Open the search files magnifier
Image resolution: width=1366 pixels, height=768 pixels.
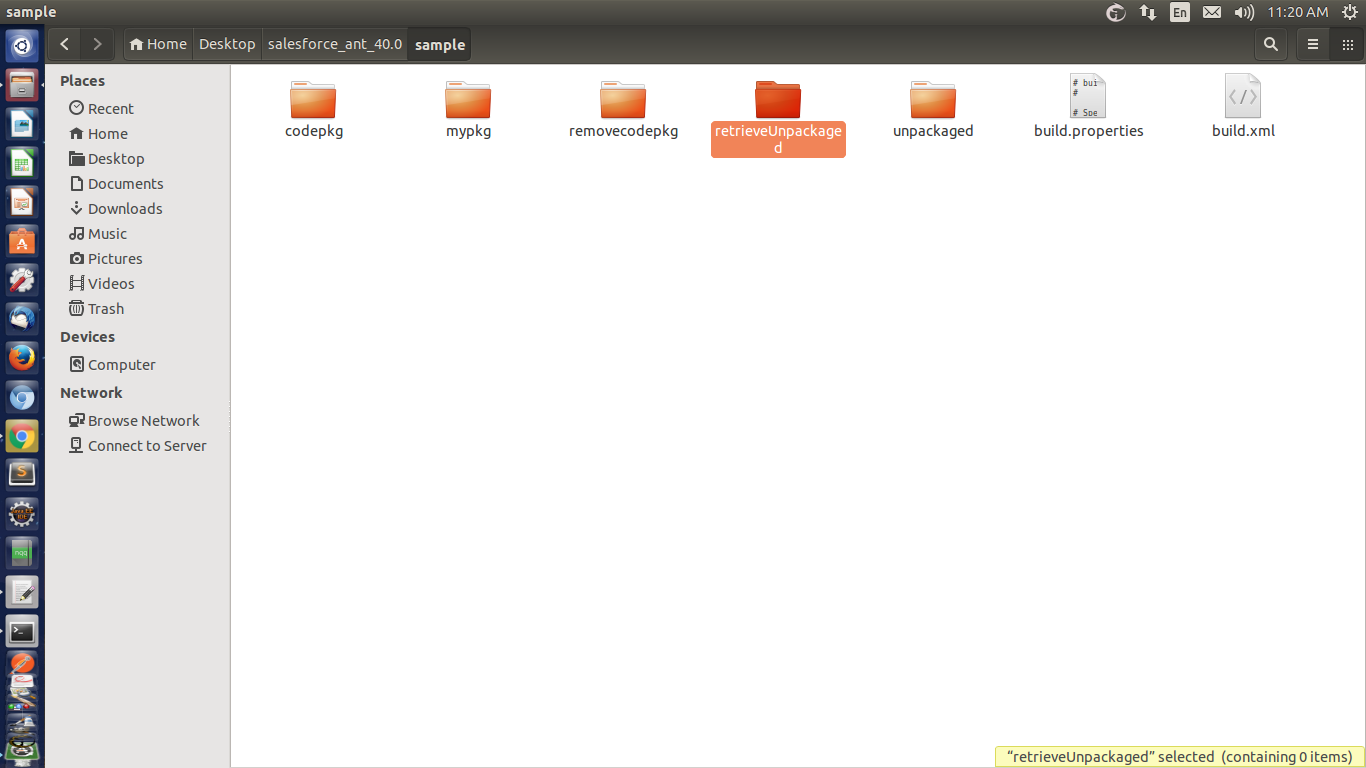click(1270, 44)
